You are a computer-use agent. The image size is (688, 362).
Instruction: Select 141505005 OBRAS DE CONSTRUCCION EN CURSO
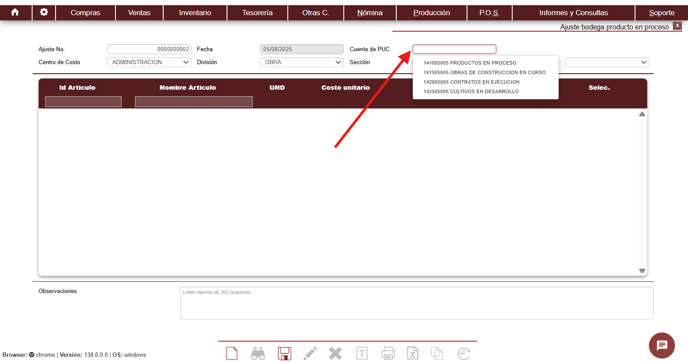coord(484,72)
